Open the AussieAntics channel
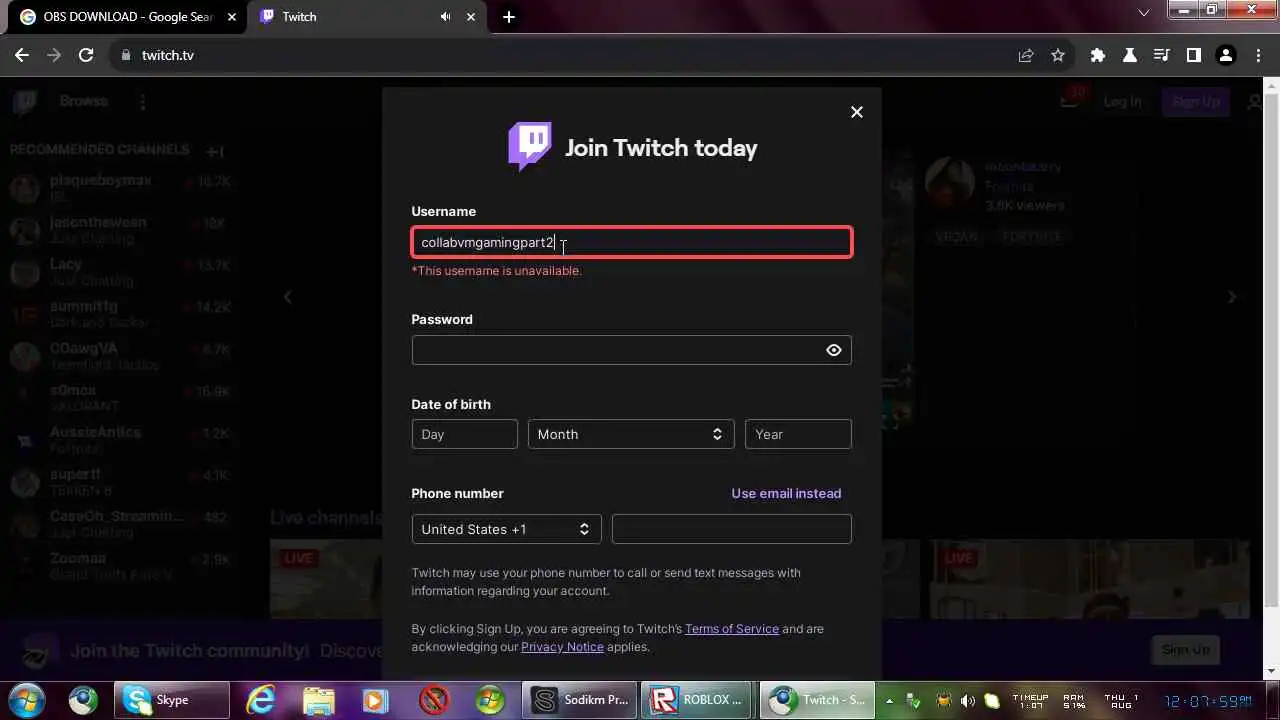This screenshot has width=1280, height=720. pyautogui.click(x=120, y=439)
